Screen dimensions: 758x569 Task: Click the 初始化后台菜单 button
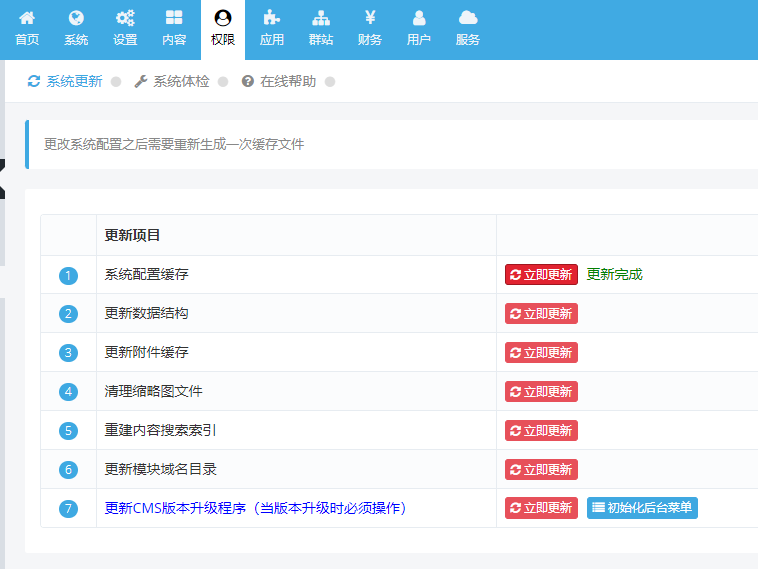click(x=642, y=508)
